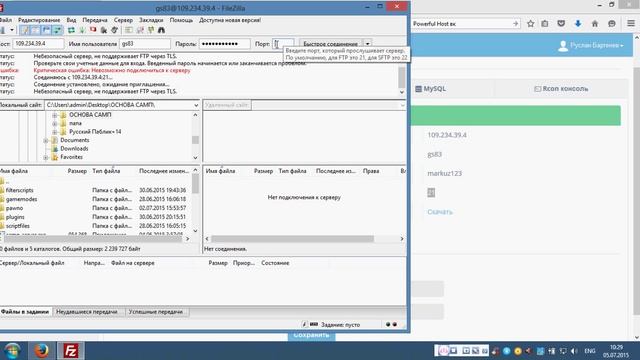Select the scriptfiles folder row
This screenshot has width=640, height=360.
[x=95, y=226]
